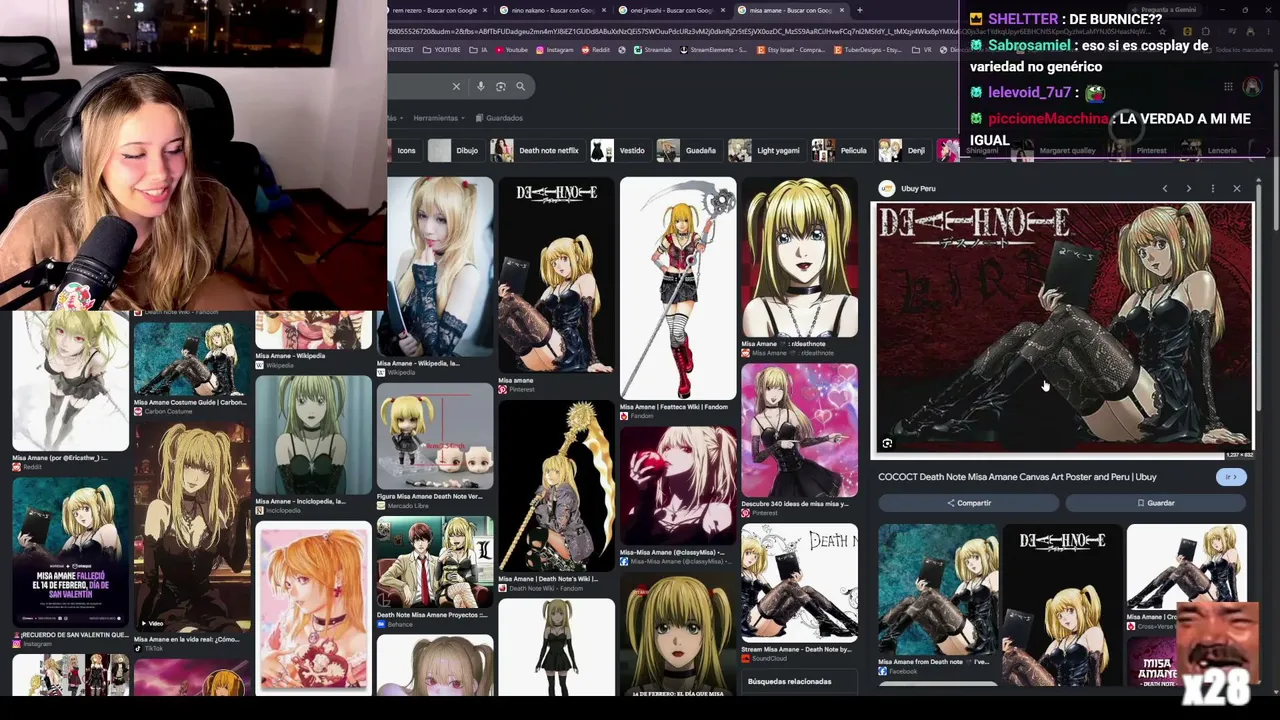Open 'Misa Amane from Death note' related image

[x=937, y=590]
